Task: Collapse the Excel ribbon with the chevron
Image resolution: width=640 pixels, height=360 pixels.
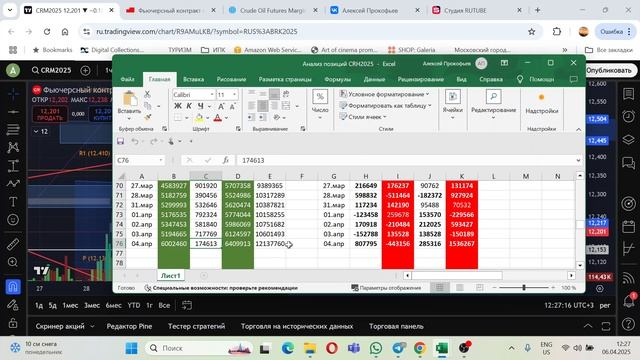Action: (578, 129)
